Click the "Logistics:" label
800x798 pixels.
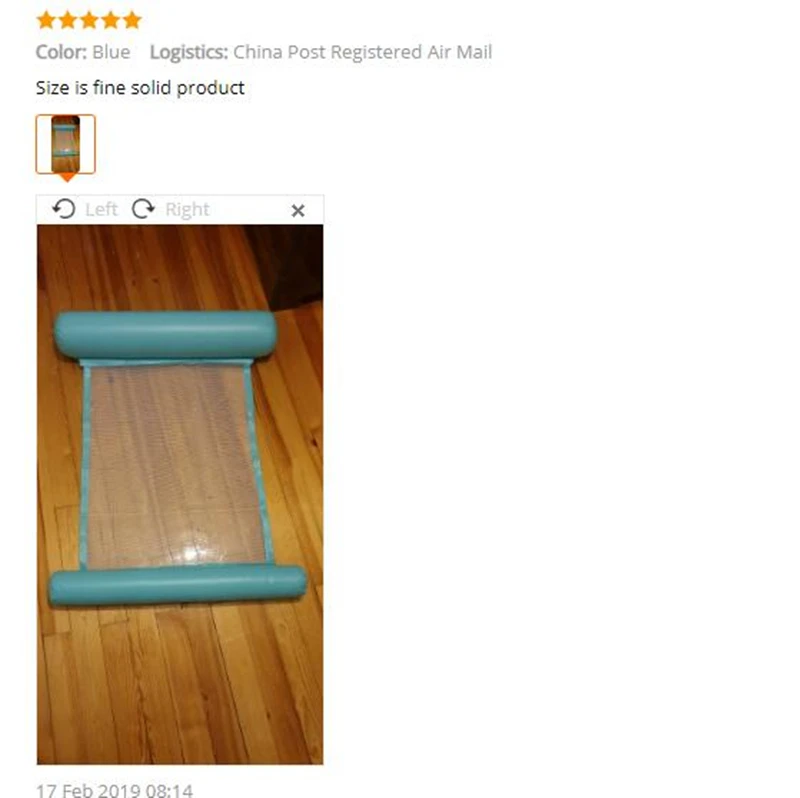click(189, 53)
